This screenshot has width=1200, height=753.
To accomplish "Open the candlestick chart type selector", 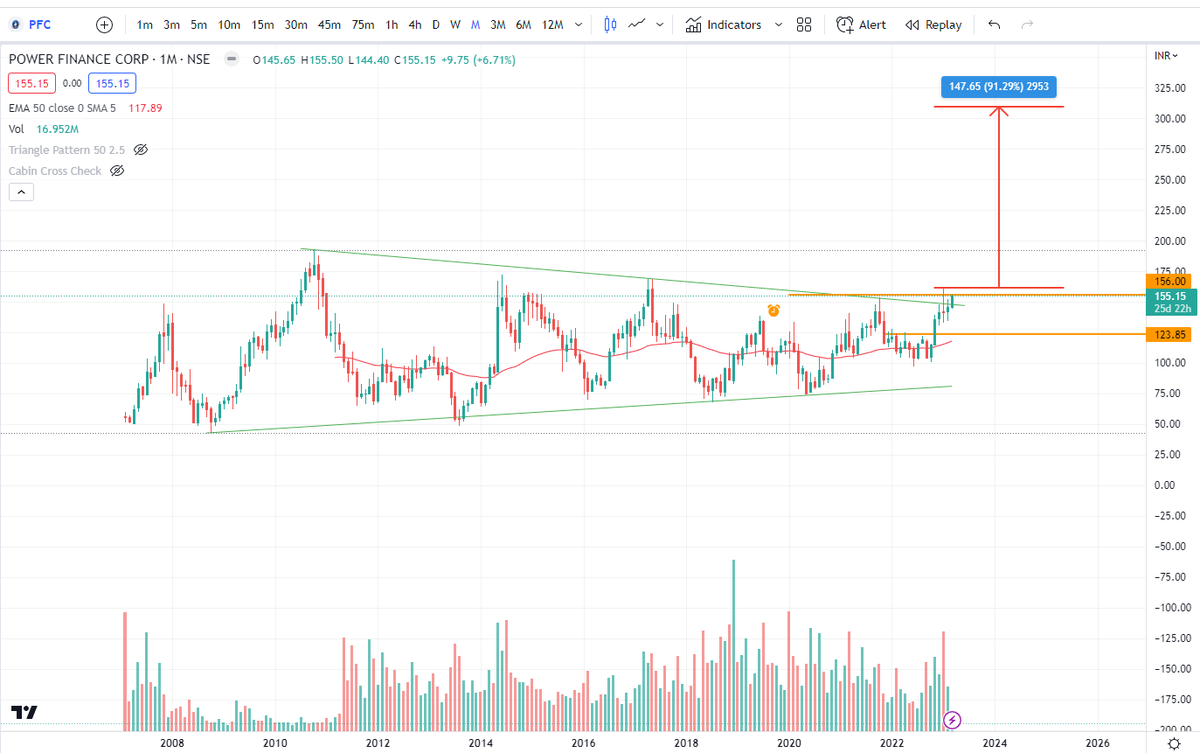I will point(612,24).
